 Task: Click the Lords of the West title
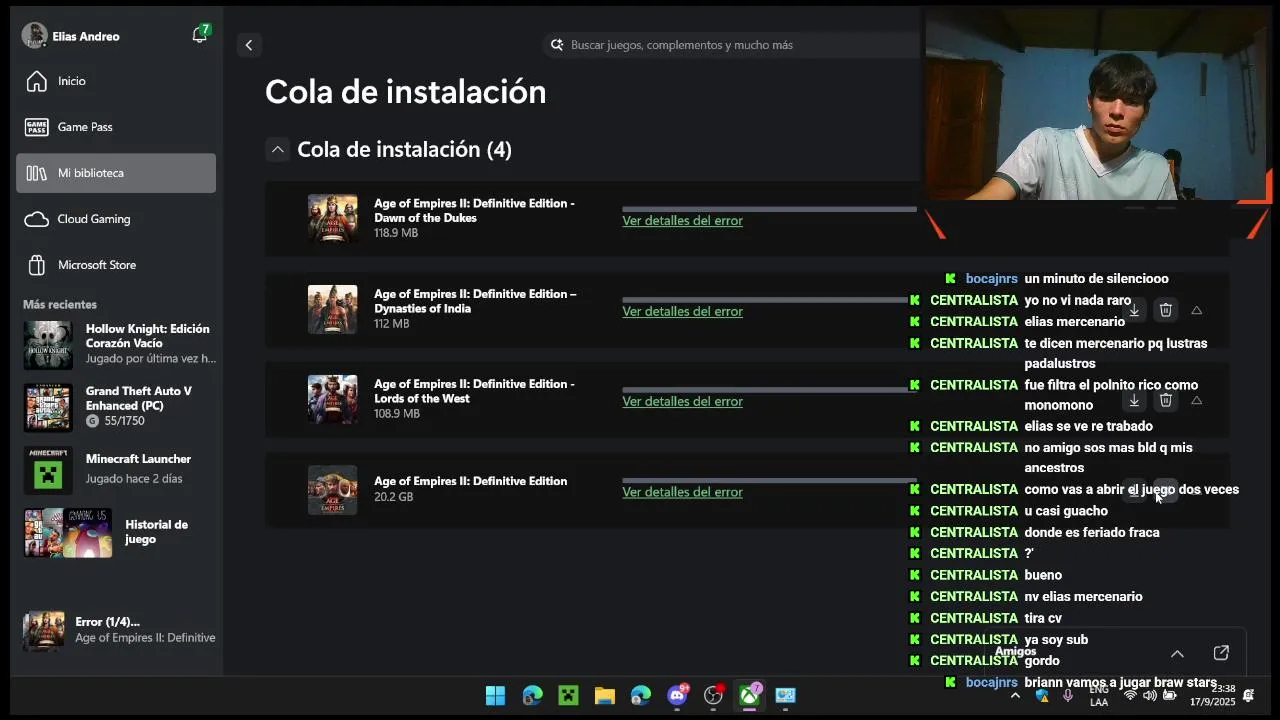coord(474,391)
